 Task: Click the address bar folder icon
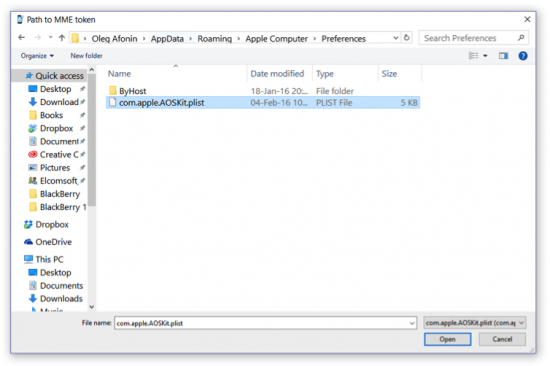75,38
